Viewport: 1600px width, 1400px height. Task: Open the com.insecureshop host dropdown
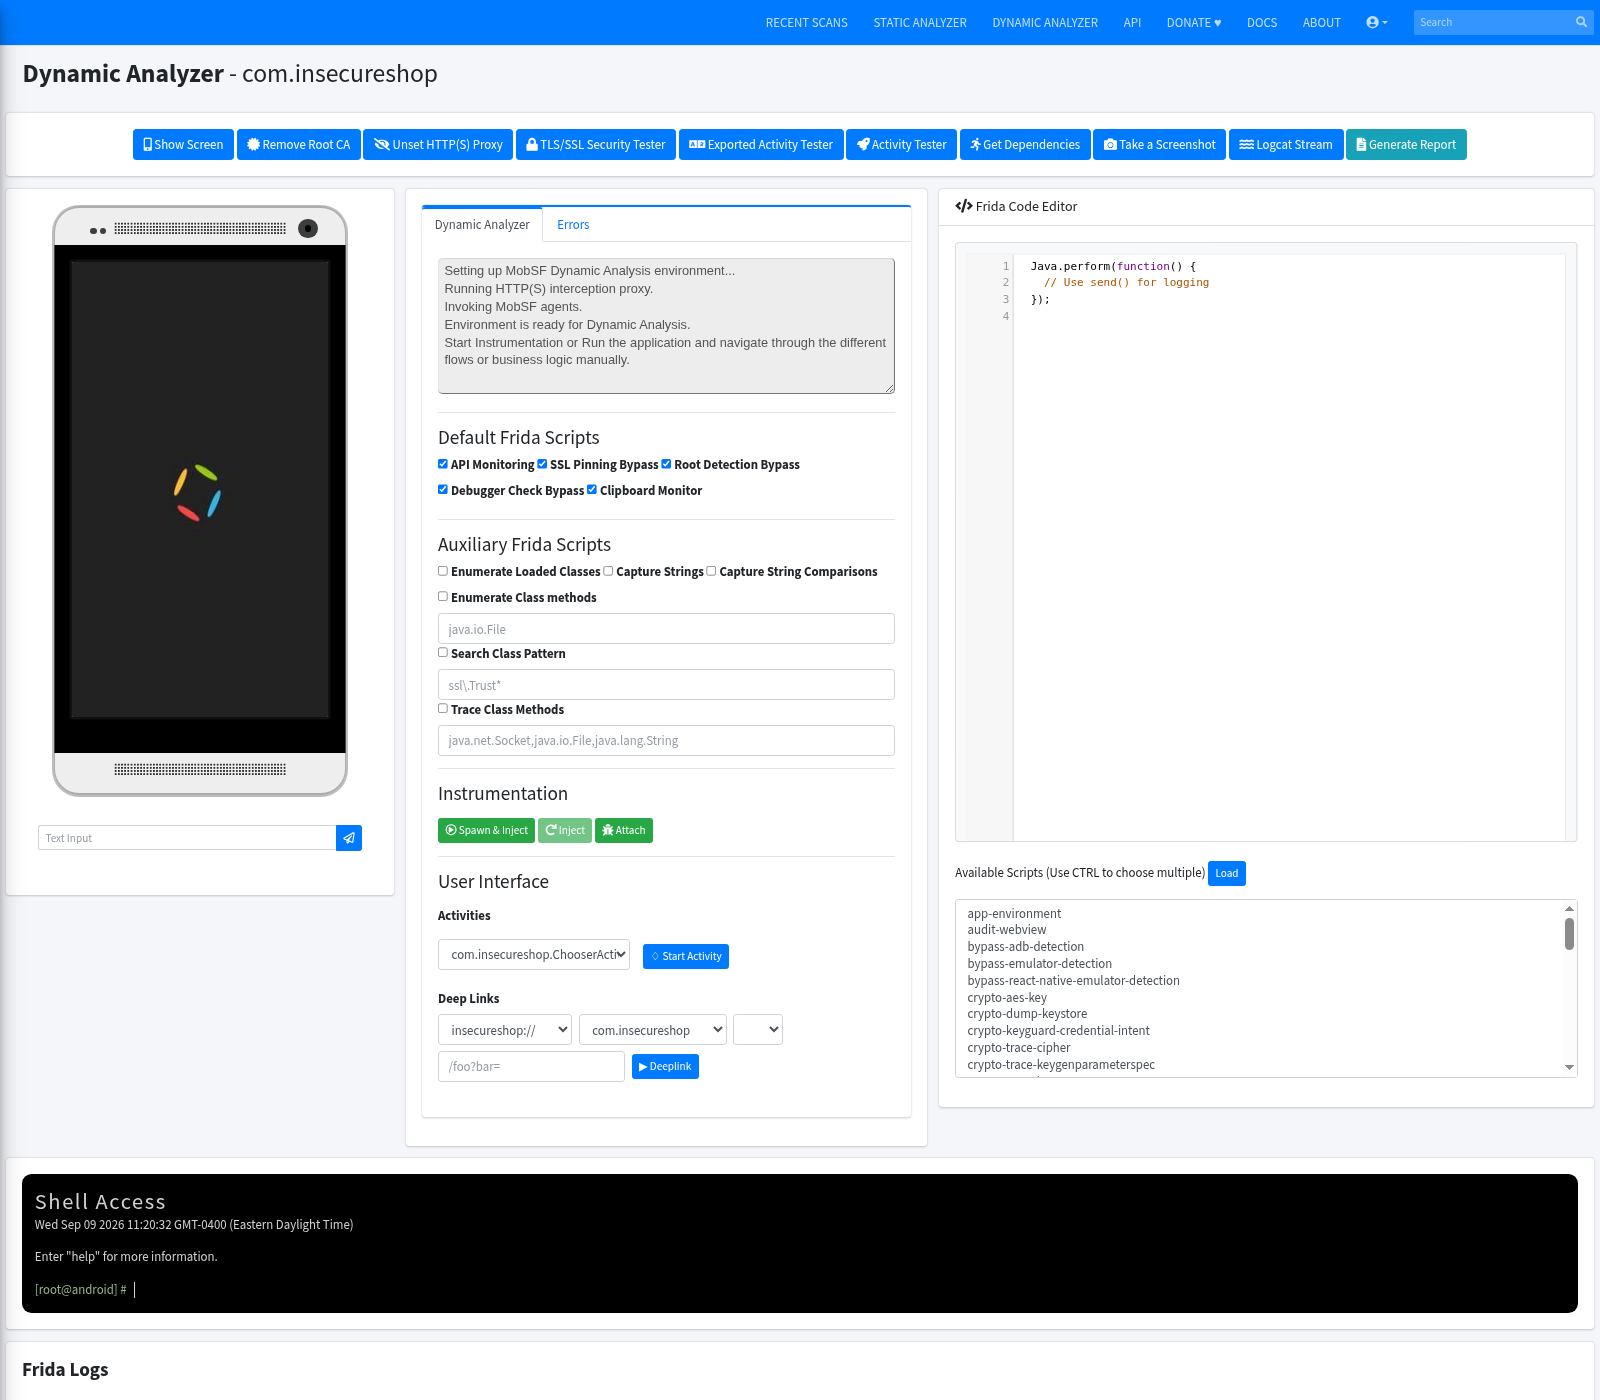pos(653,1030)
